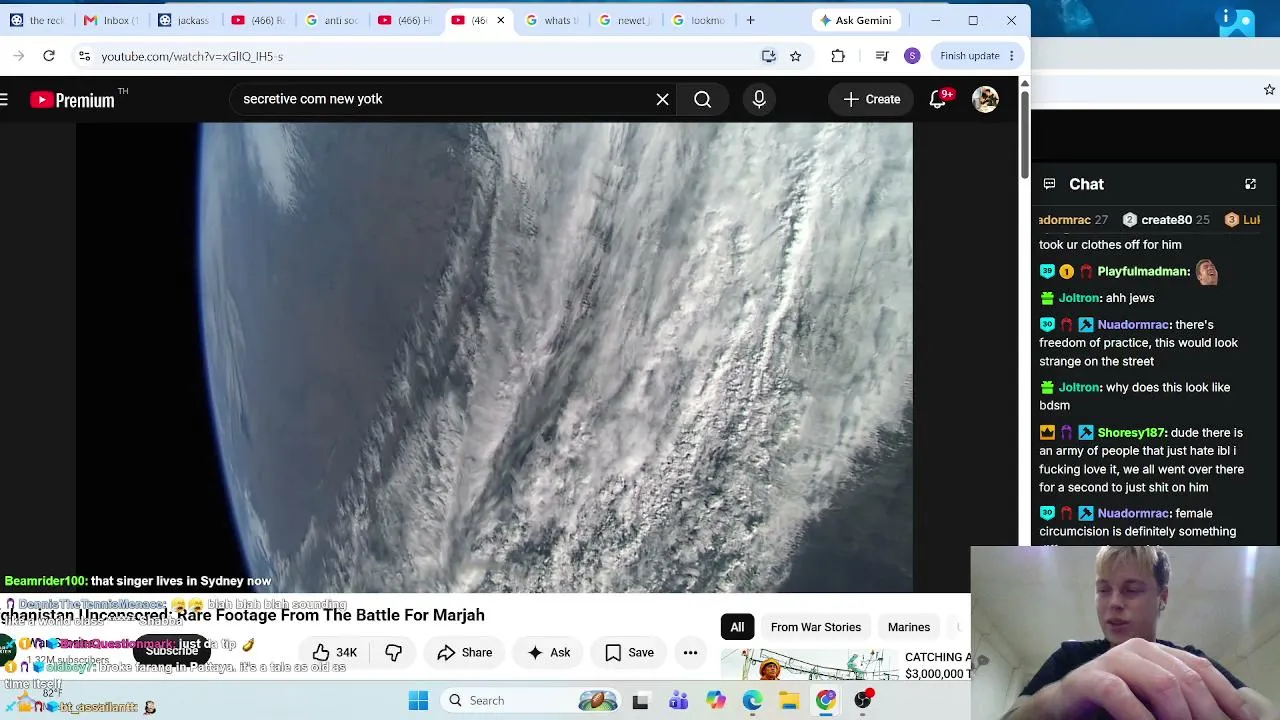Dislike the video

[x=394, y=653]
